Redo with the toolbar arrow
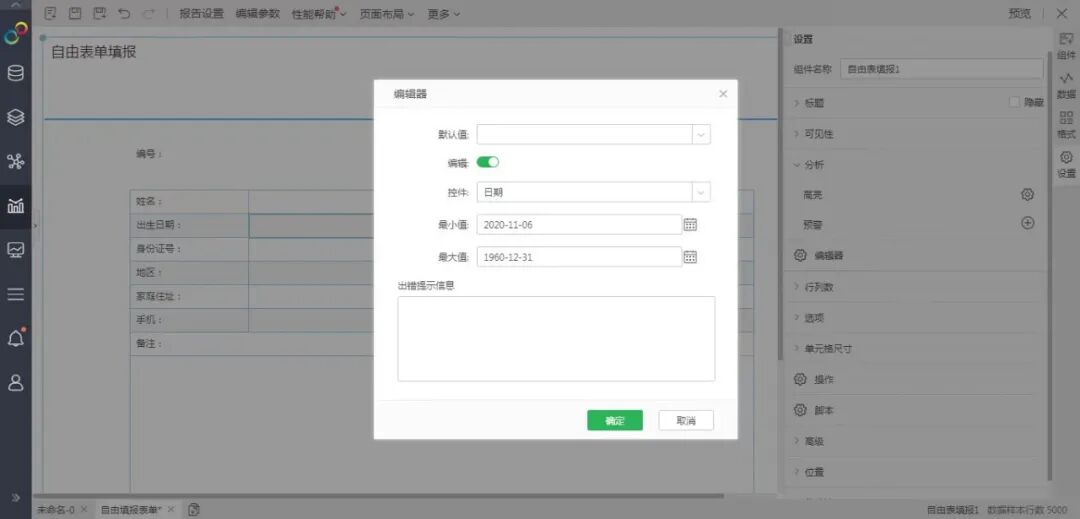The width and height of the screenshot is (1080, 519). 148,13
